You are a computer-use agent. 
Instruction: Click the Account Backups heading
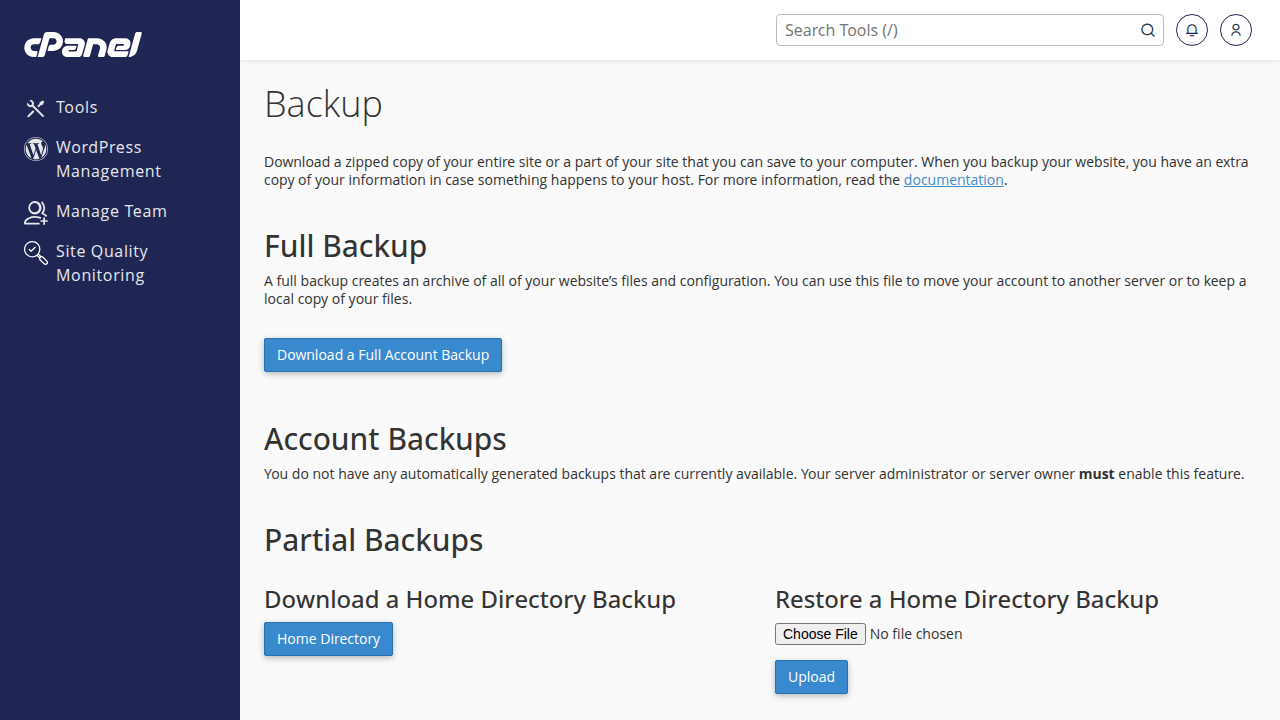[x=385, y=439]
